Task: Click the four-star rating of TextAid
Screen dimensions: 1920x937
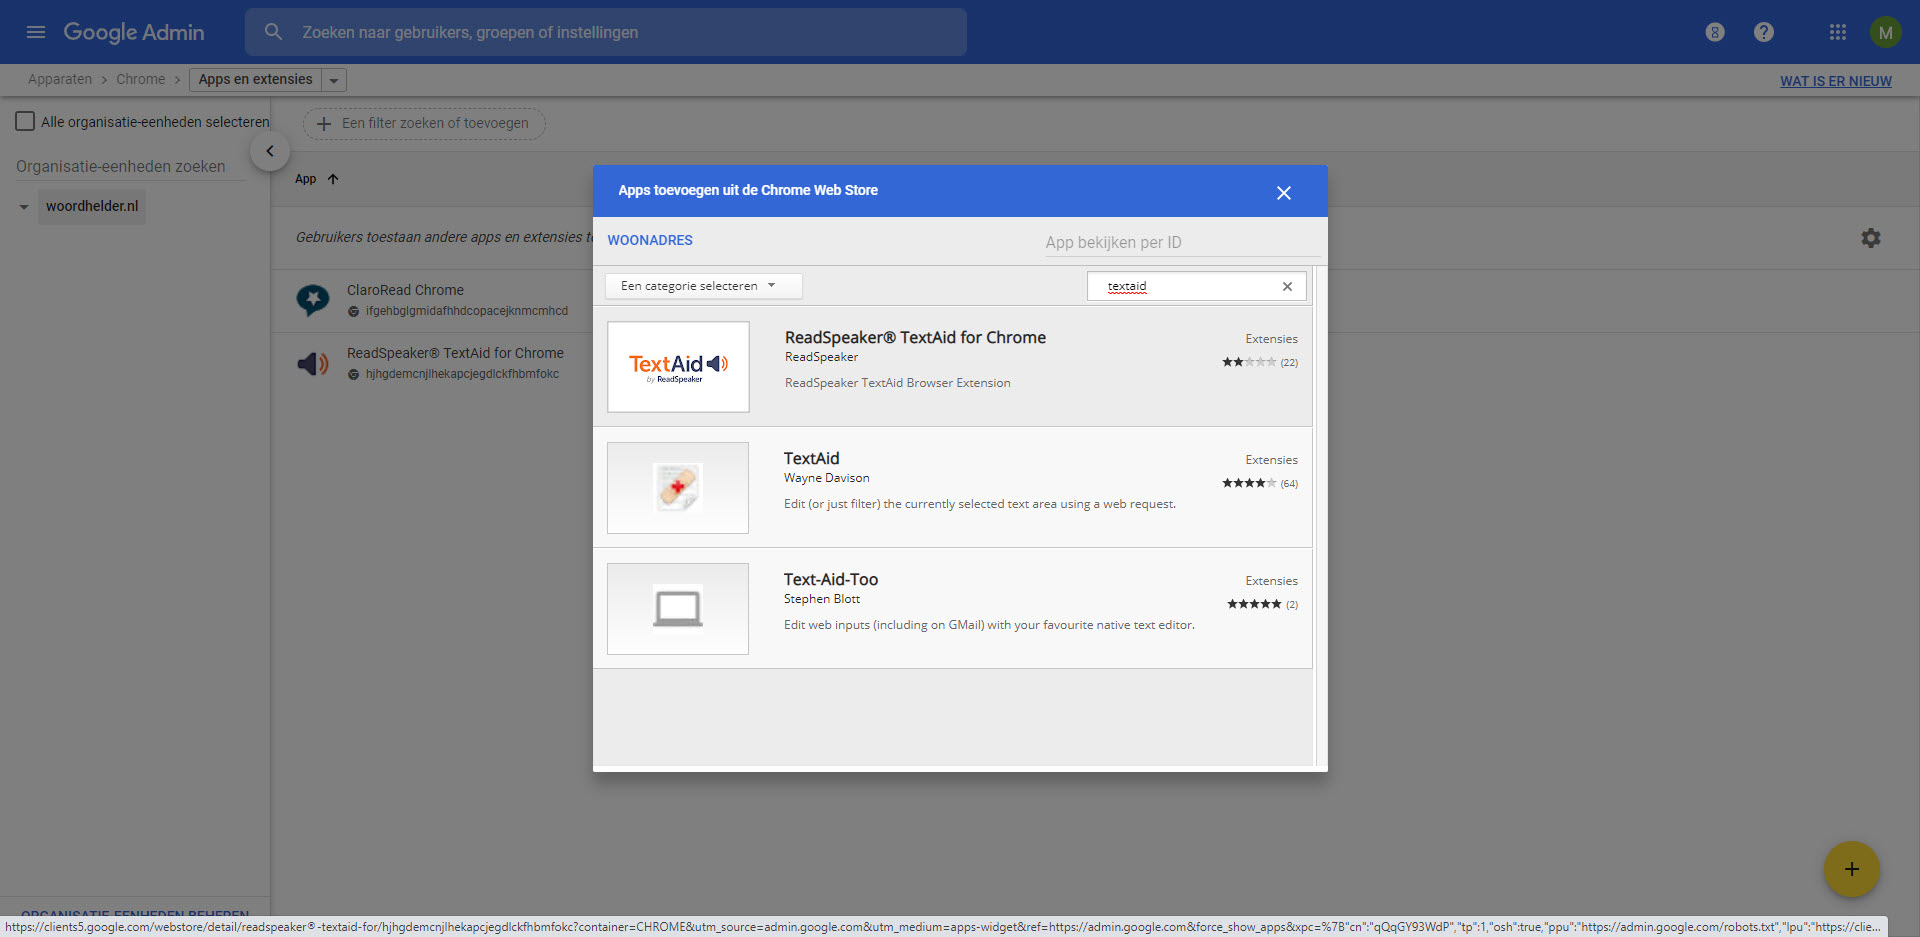Action: 1249,483
